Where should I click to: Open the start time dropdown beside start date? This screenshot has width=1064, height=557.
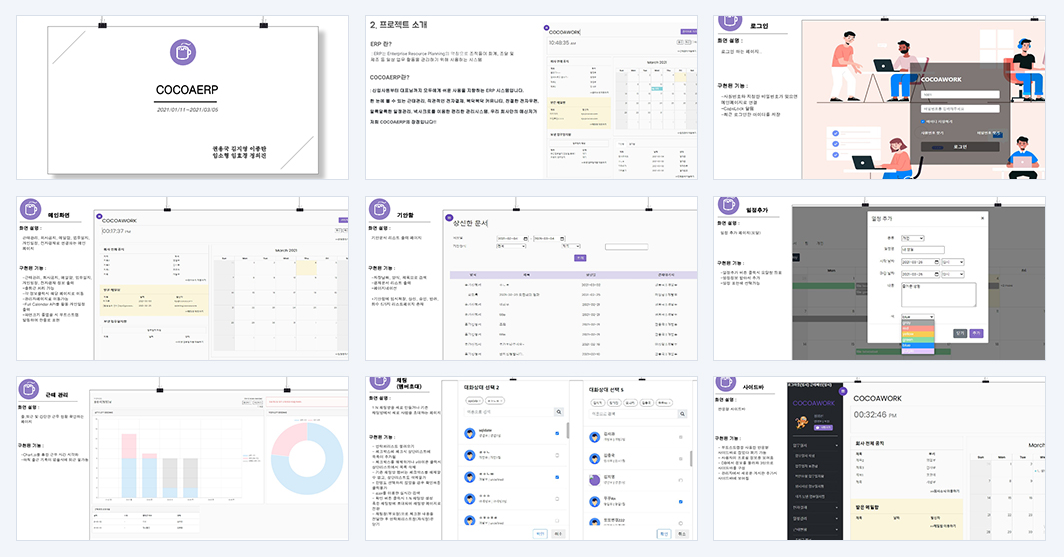click(953, 262)
